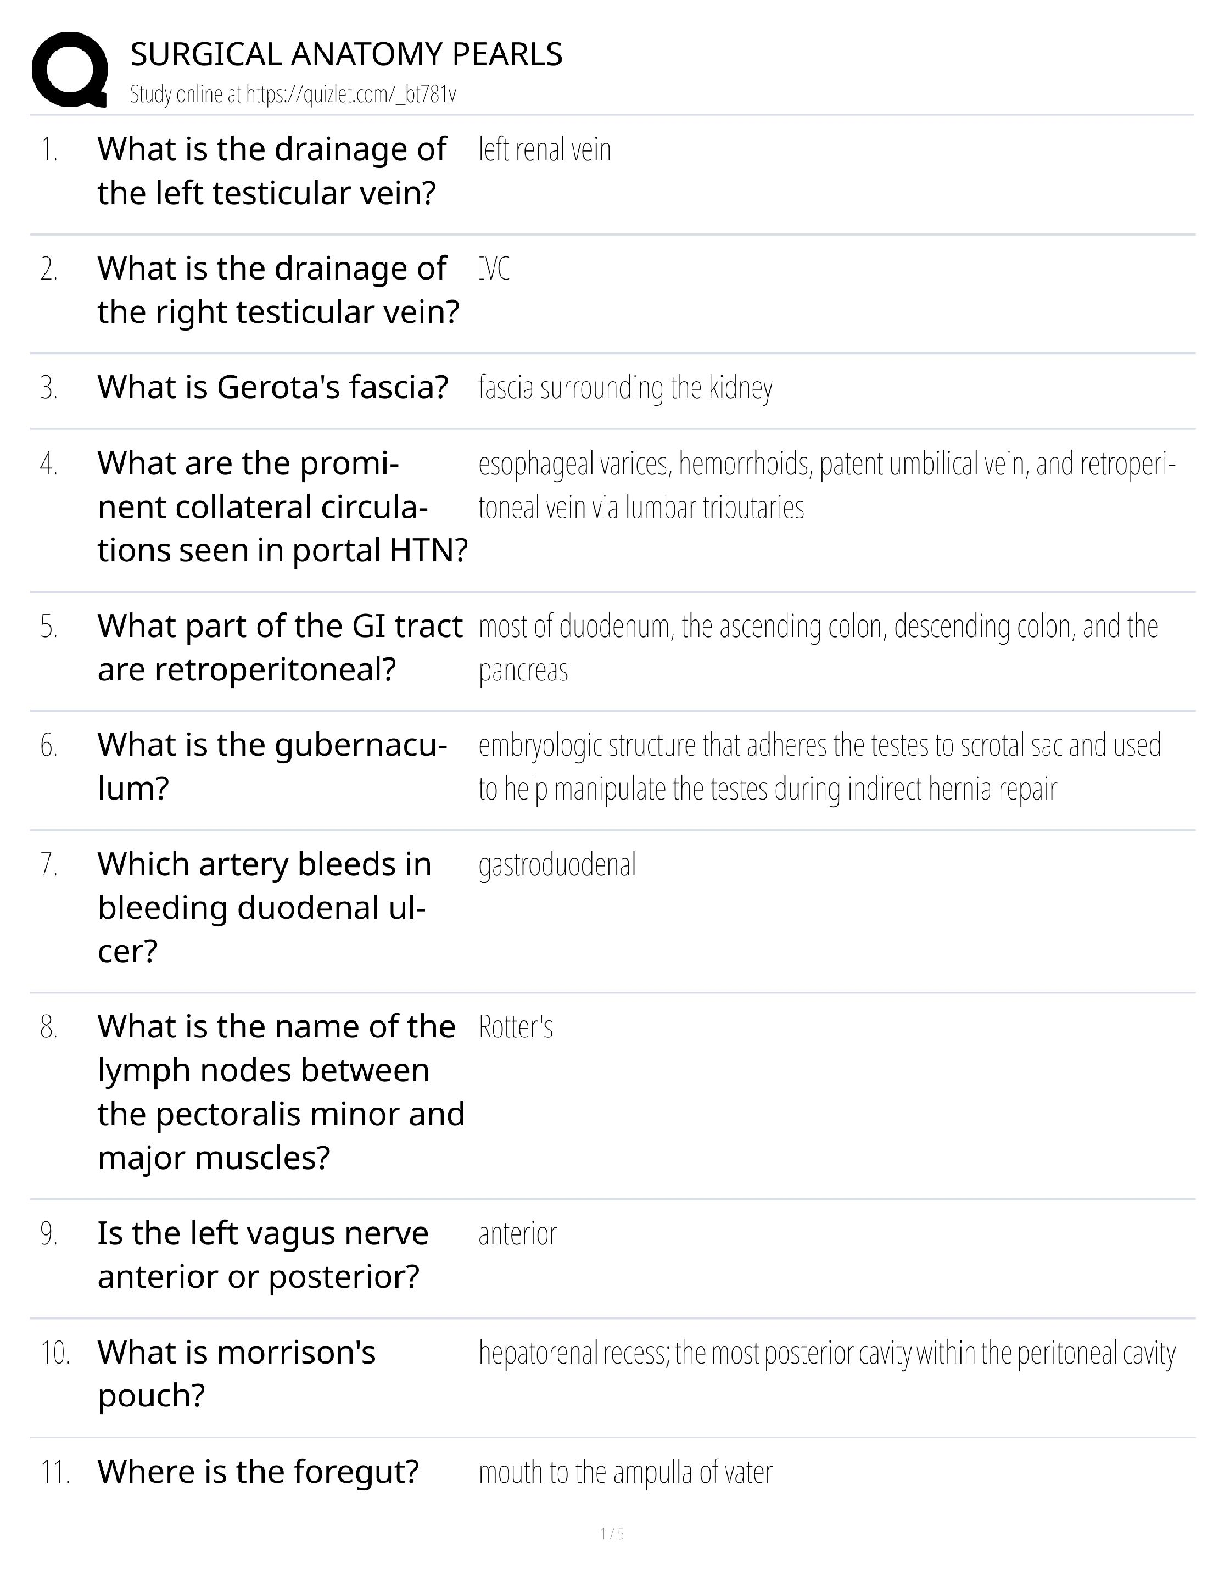Select the retroperitoneal GI tract question
Viewport: 1224px width, 1584px height.
click(280, 647)
